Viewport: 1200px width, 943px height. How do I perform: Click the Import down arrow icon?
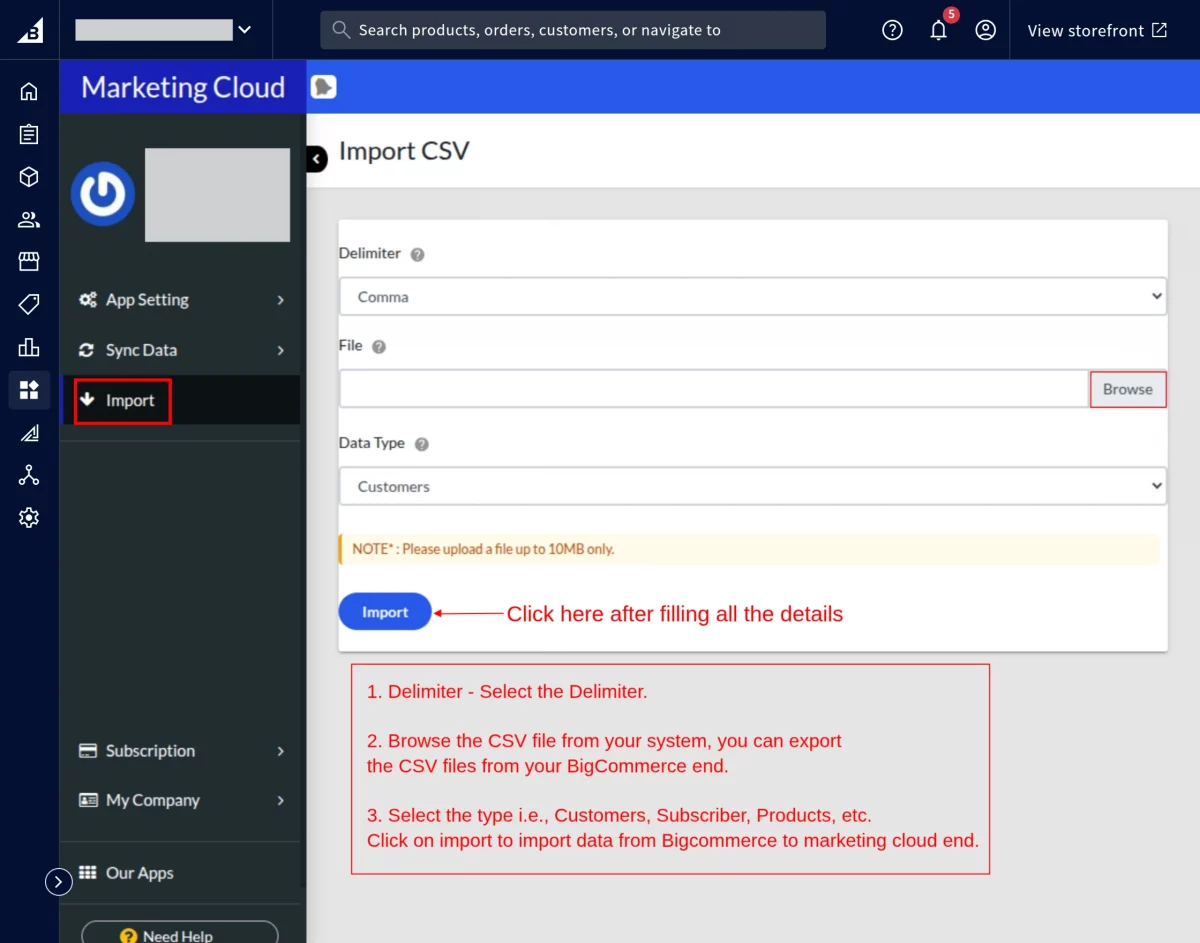[x=87, y=400]
